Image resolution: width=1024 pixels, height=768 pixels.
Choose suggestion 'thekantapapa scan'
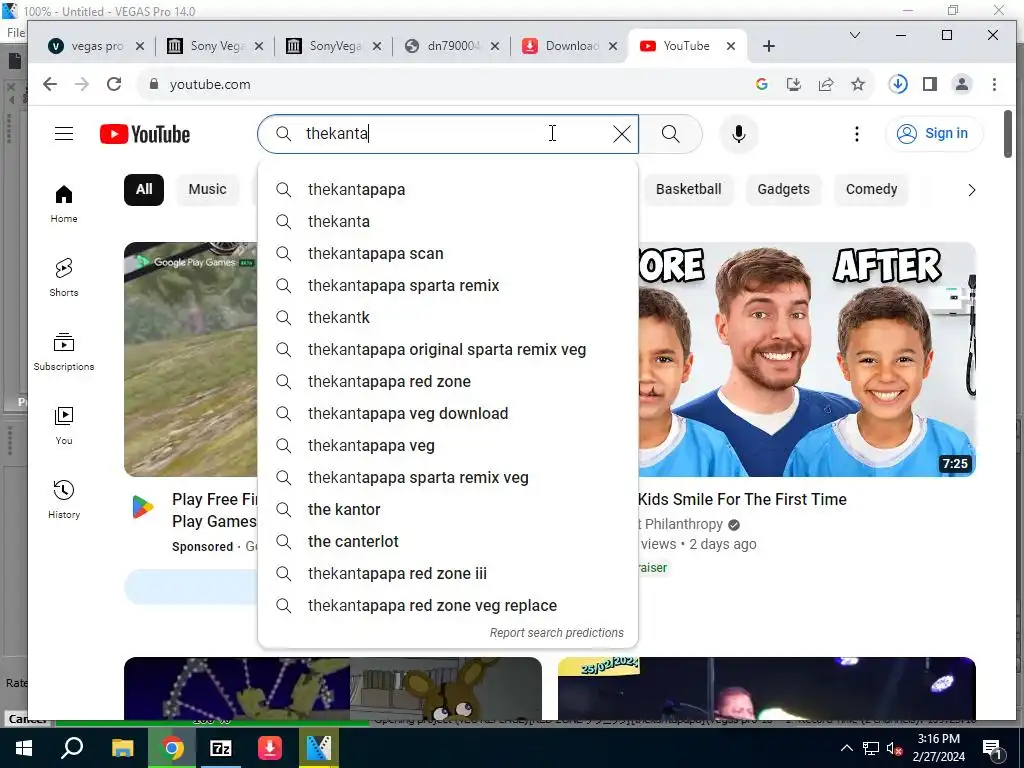click(x=448, y=253)
